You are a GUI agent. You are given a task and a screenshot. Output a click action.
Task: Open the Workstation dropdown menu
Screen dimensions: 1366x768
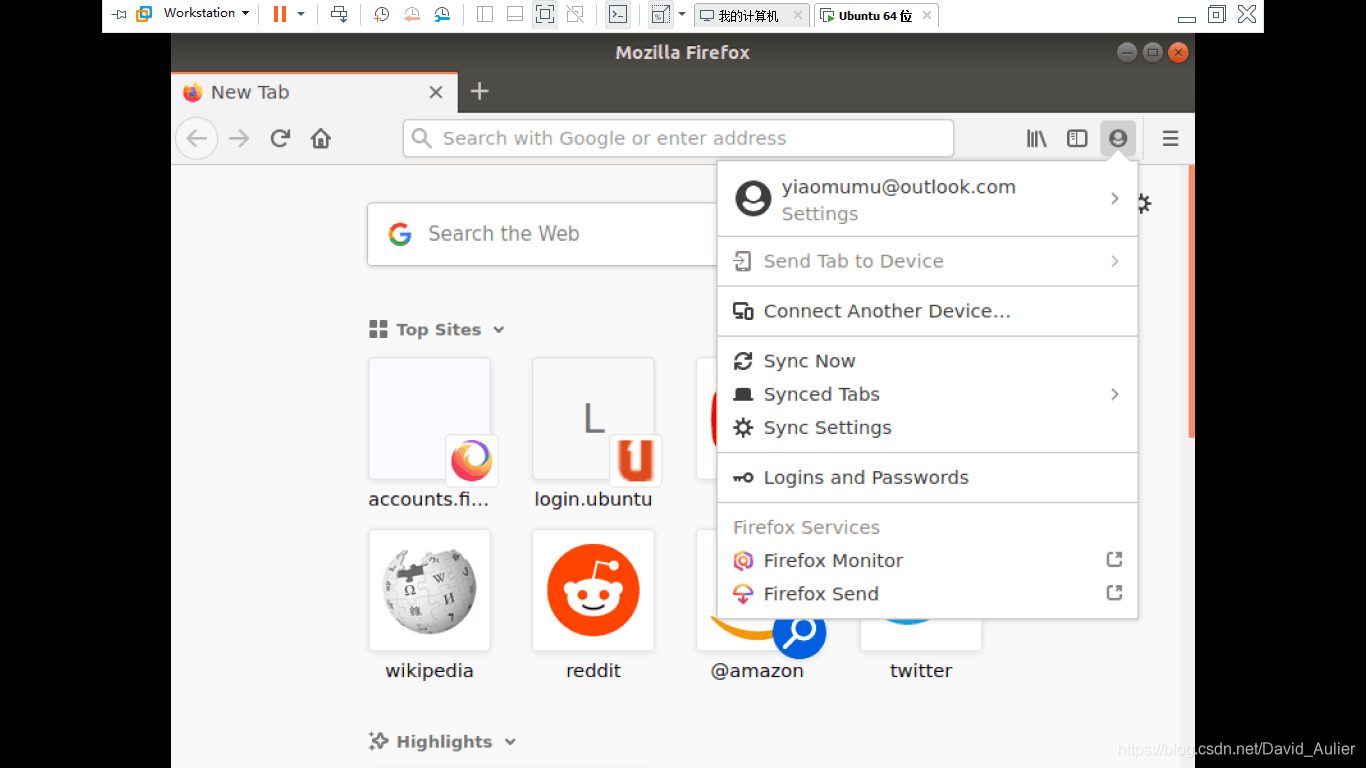tap(206, 13)
